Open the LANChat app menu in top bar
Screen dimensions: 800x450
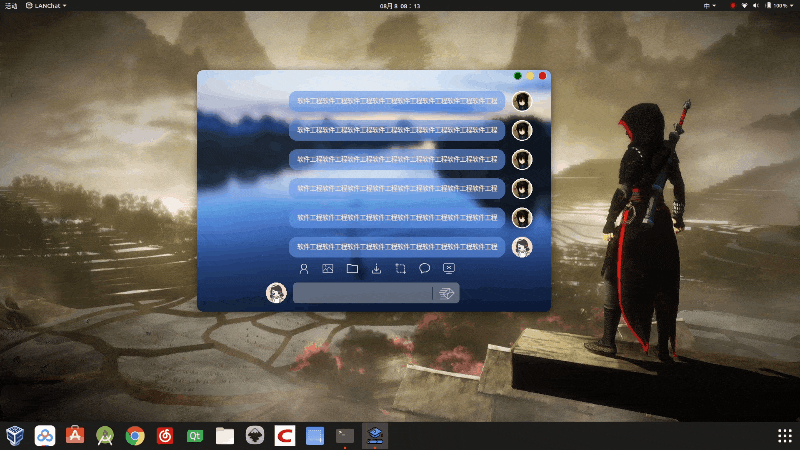[46, 6]
